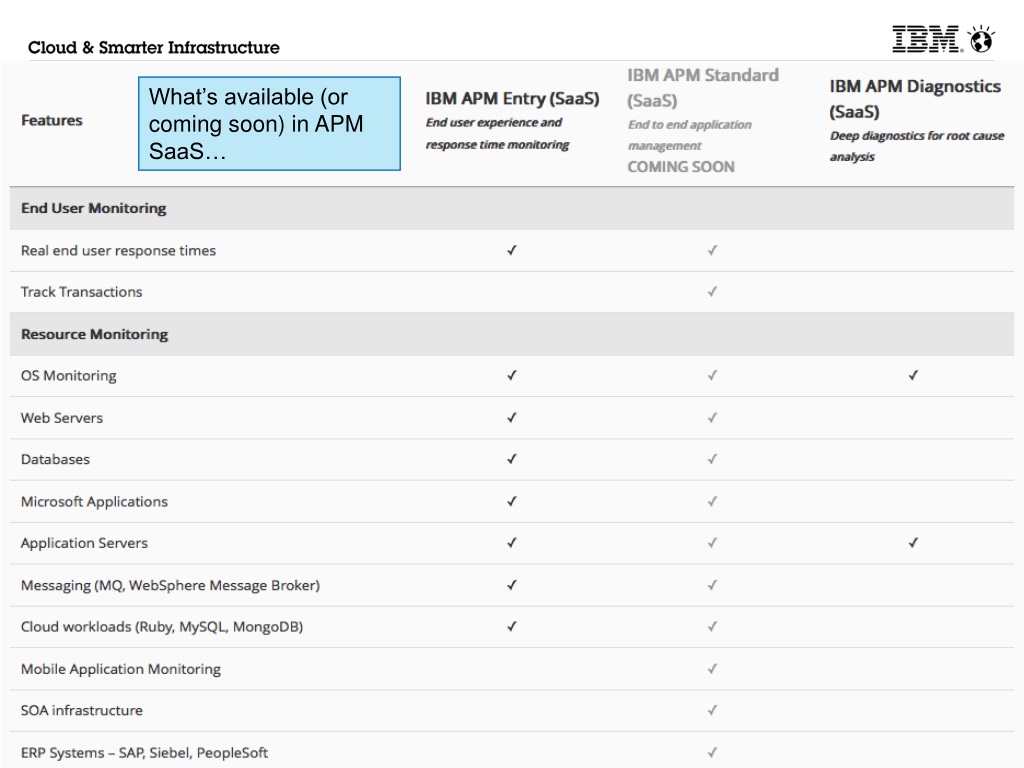
Task: Click 'End to end application management' subtitle
Action: pyautogui.click(x=690, y=135)
